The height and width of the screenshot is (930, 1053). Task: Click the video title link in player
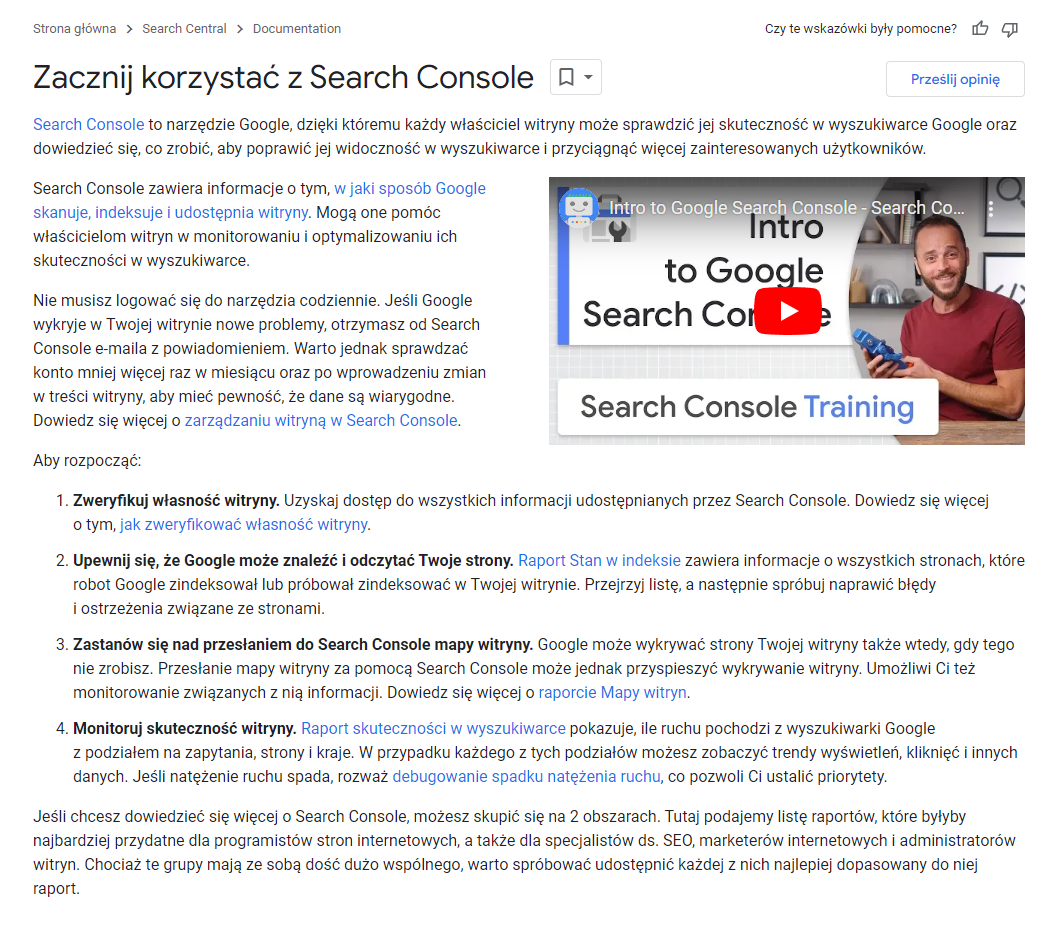coord(786,208)
